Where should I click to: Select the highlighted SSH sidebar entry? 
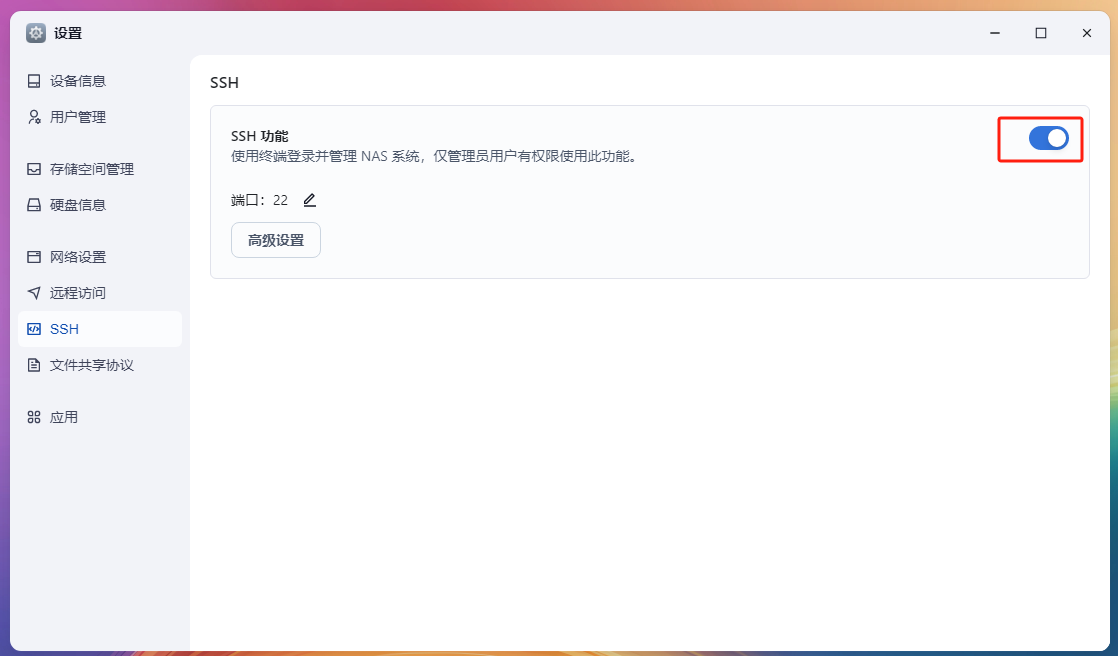[65, 329]
